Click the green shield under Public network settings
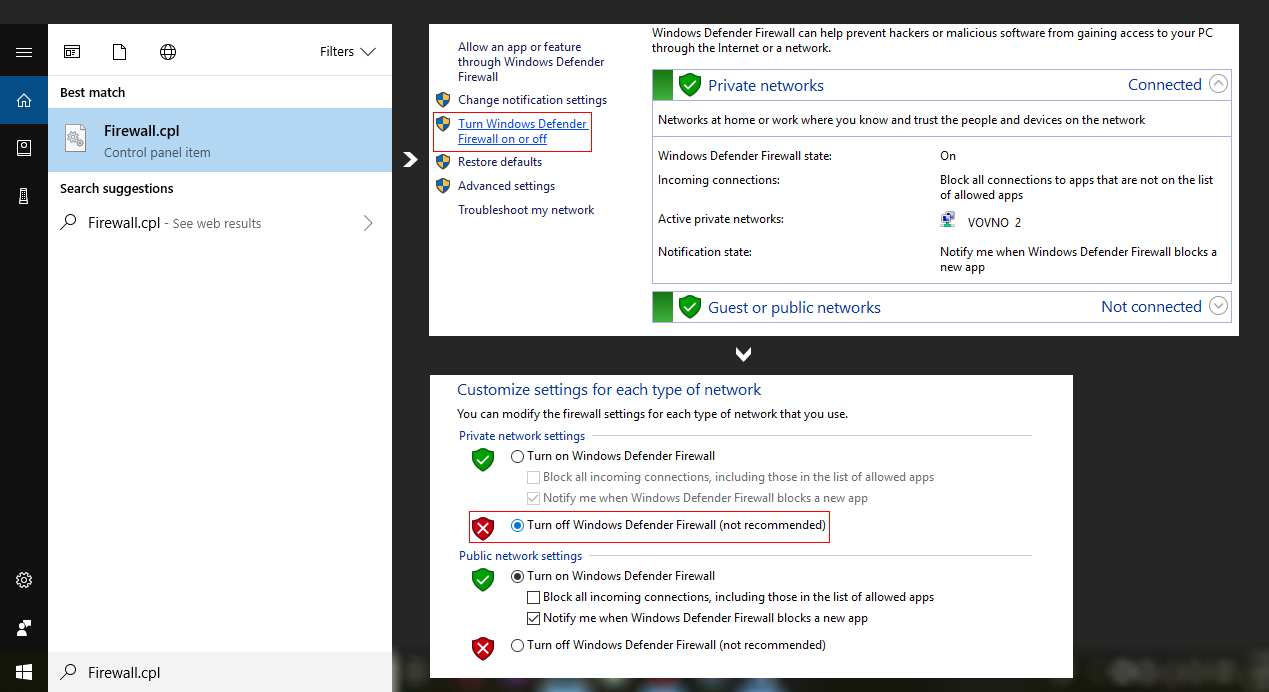The image size is (1269, 692). click(x=483, y=580)
